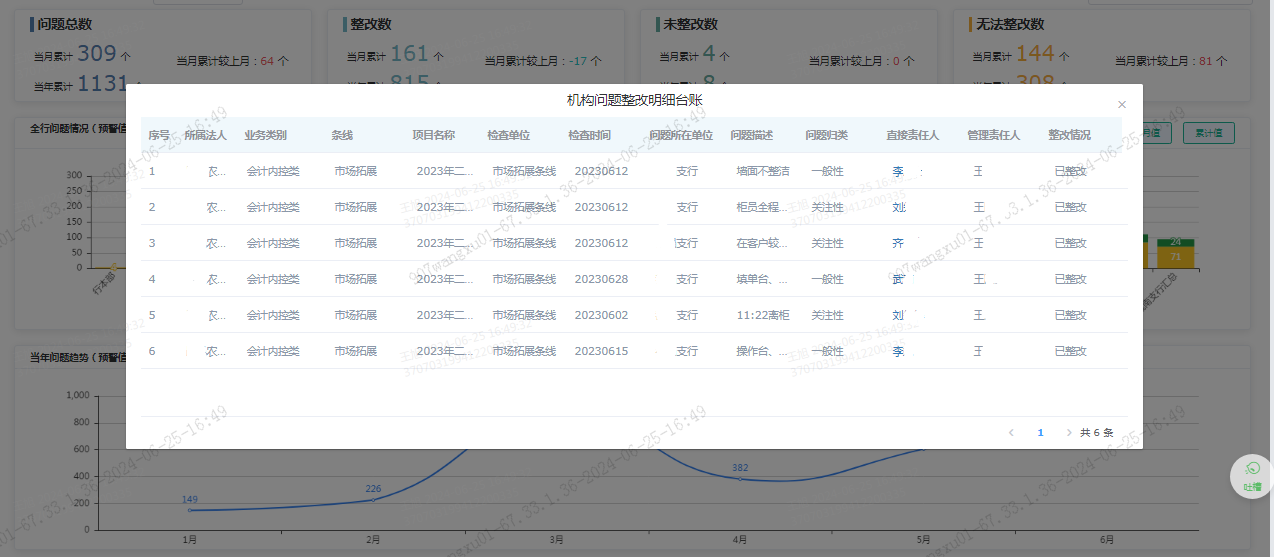Select page 1 in the pagination

click(x=1040, y=433)
